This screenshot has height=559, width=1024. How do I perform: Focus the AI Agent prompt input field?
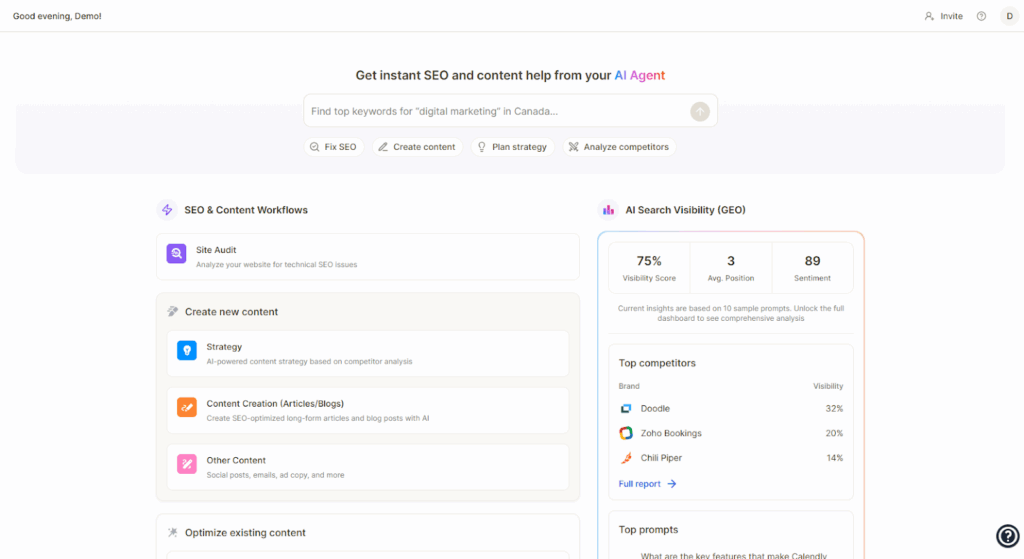[x=495, y=111]
